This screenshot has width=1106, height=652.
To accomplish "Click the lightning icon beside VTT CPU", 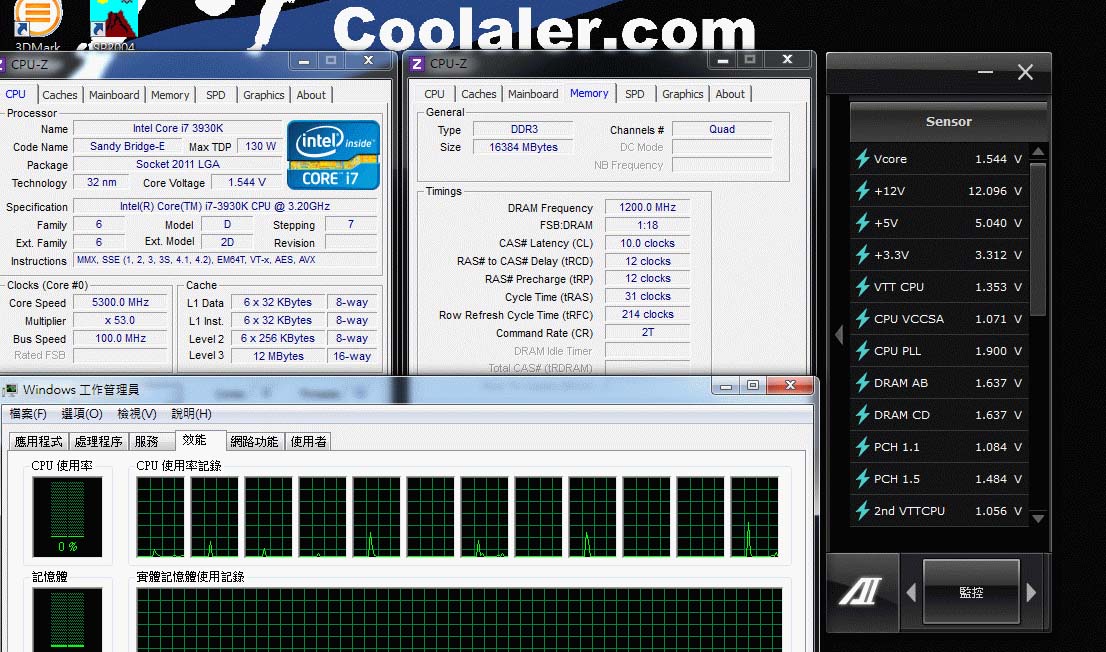I will tap(862, 286).
